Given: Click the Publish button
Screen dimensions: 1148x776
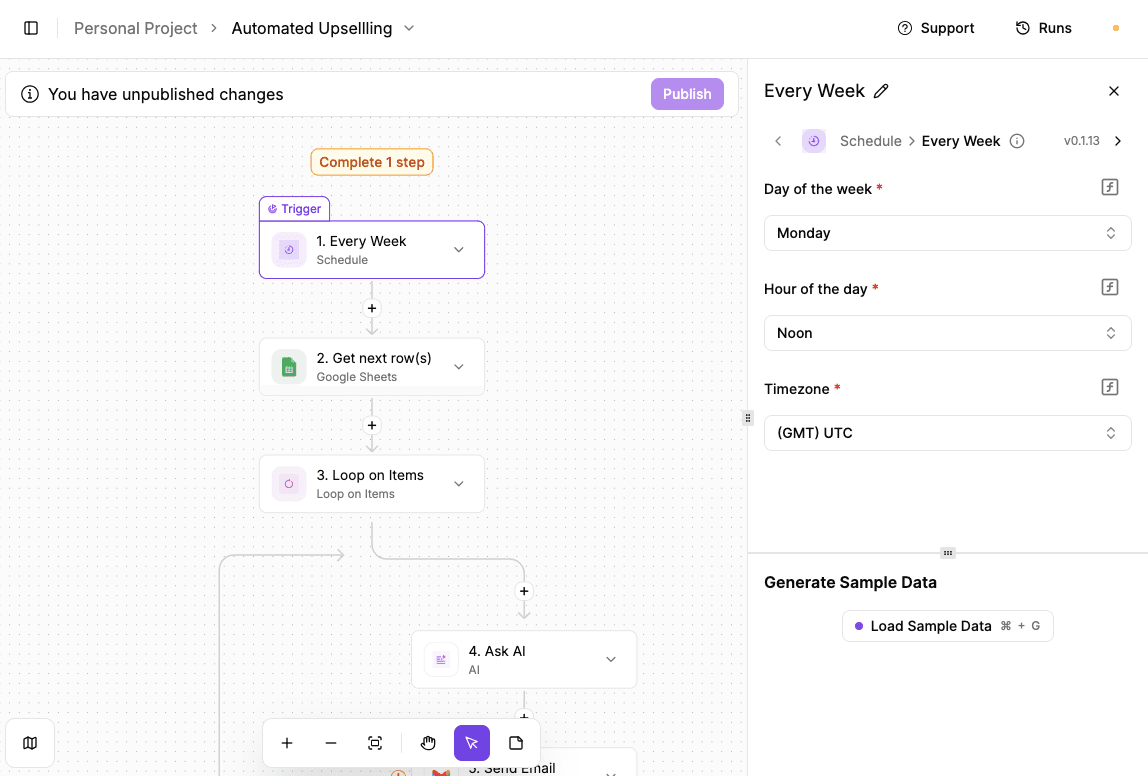Looking at the screenshot, I should click(x=687, y=93).
